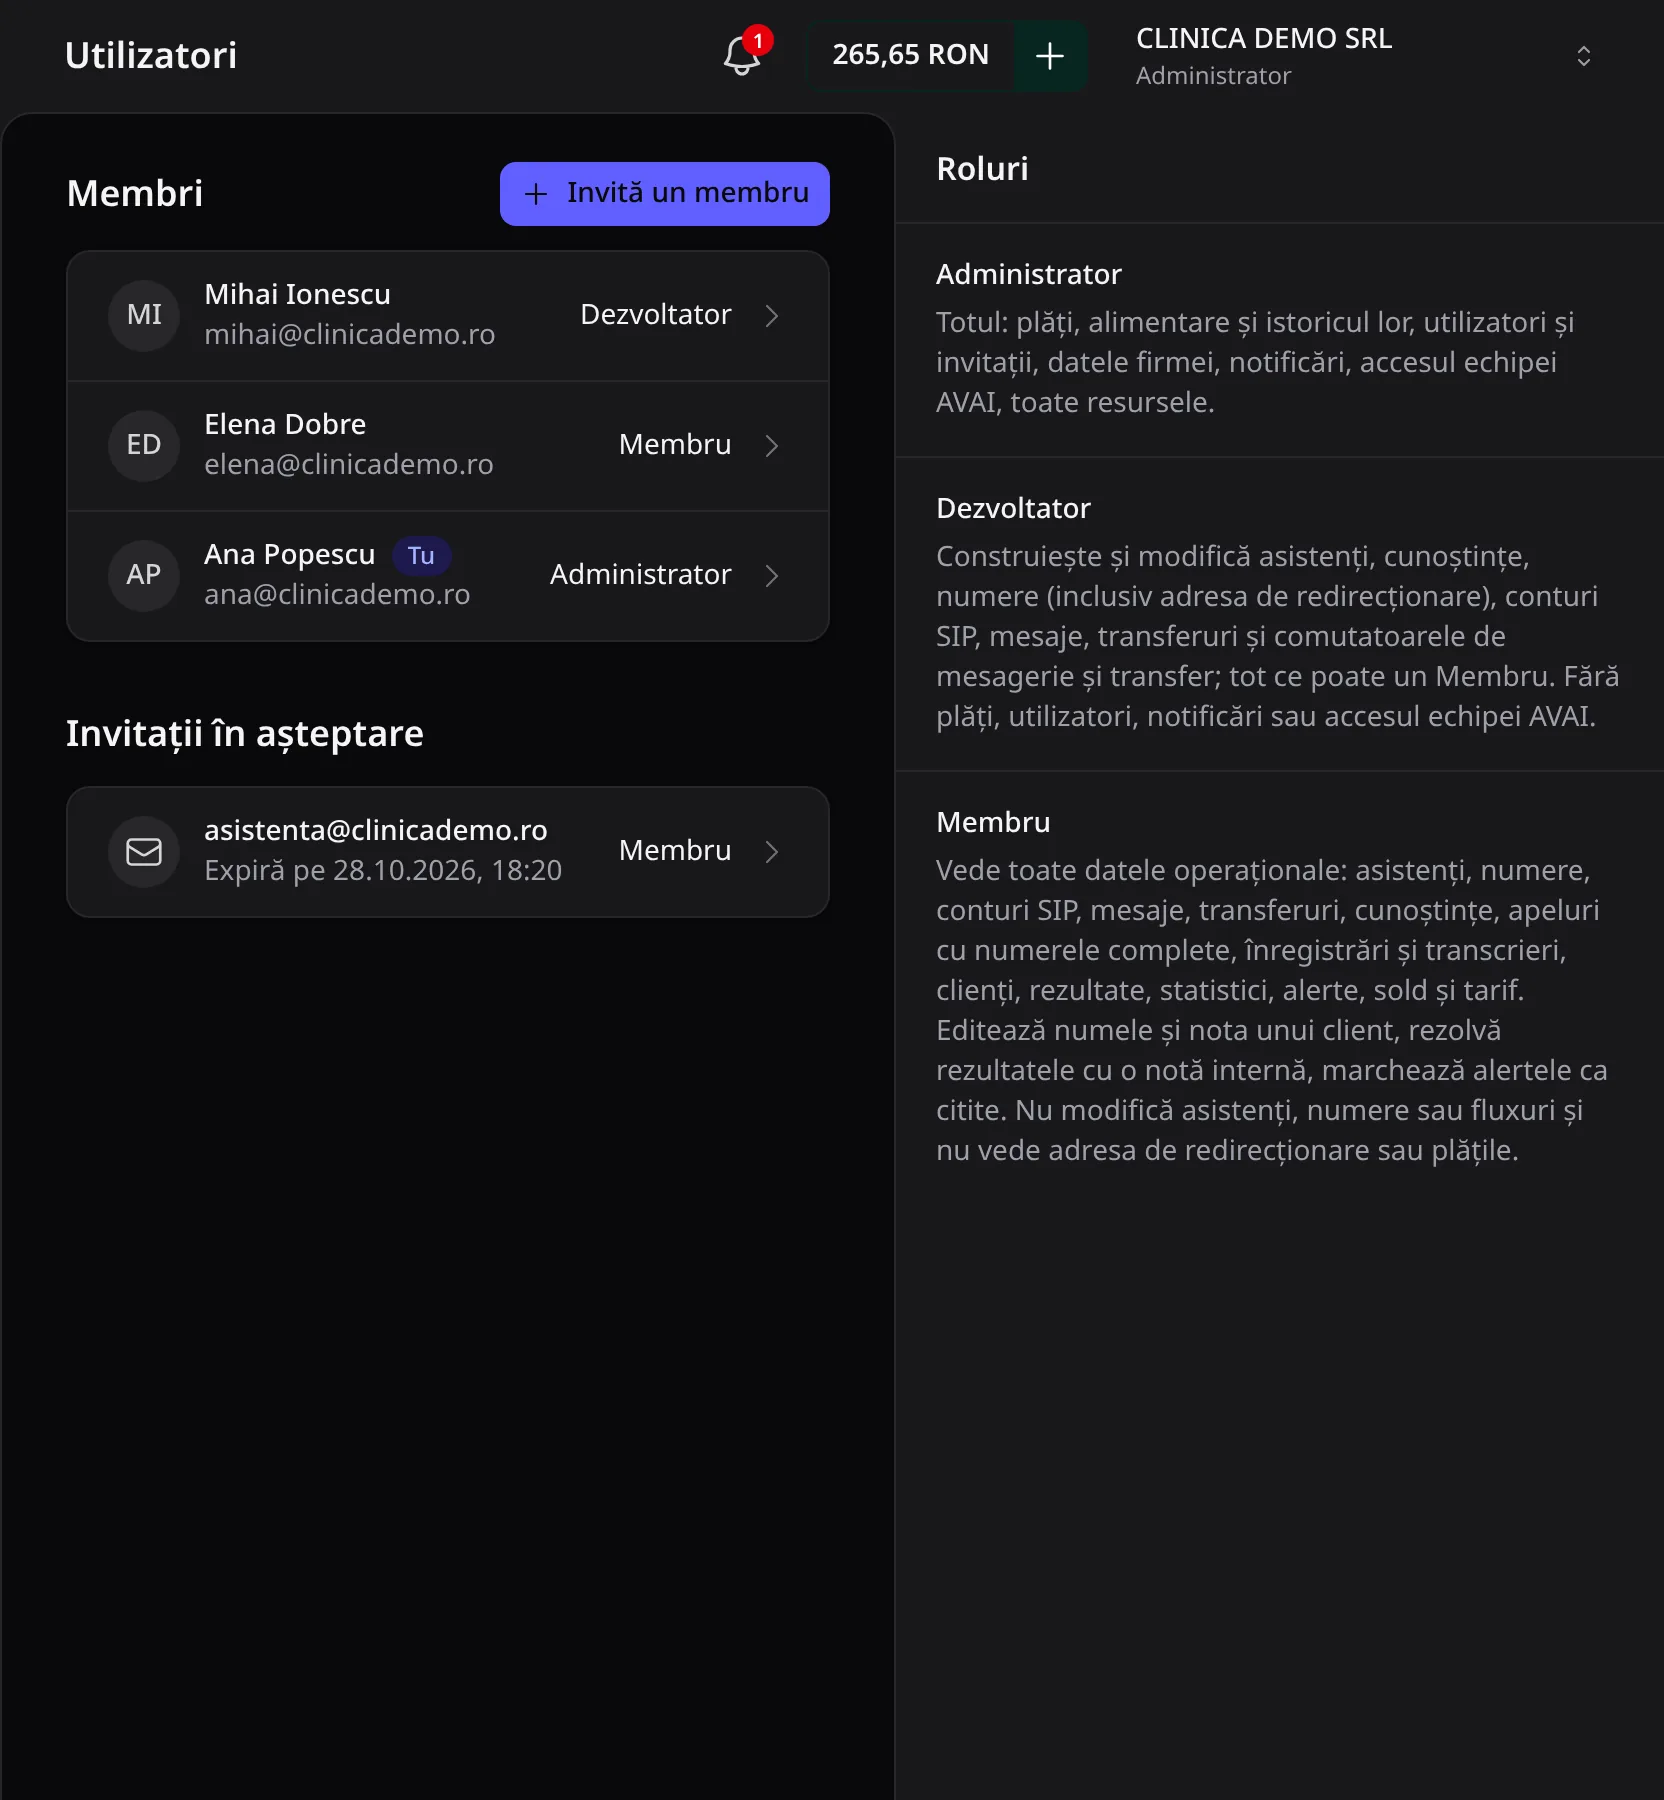Click the AP avatar of Ana Popescu
This screenshot has width=1664, height=1800.
pos(144,576)
